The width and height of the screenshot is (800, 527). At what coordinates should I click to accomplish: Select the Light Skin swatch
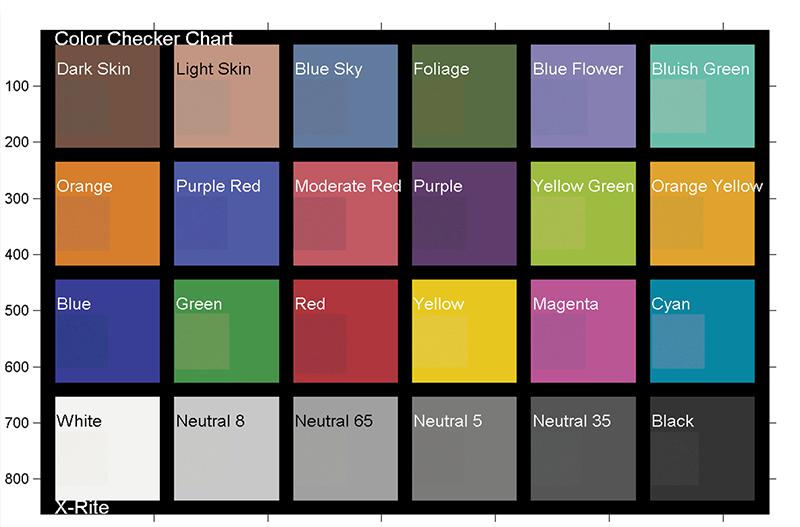(x=227, y=96)
